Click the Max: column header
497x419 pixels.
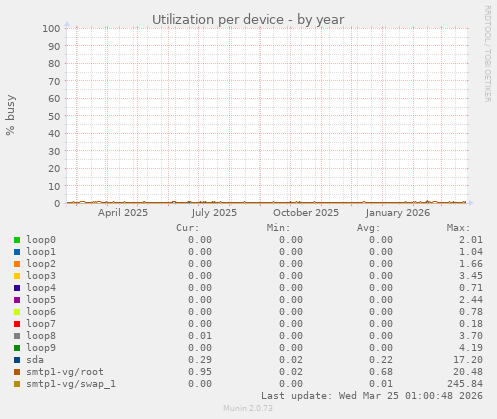point(459,228)
